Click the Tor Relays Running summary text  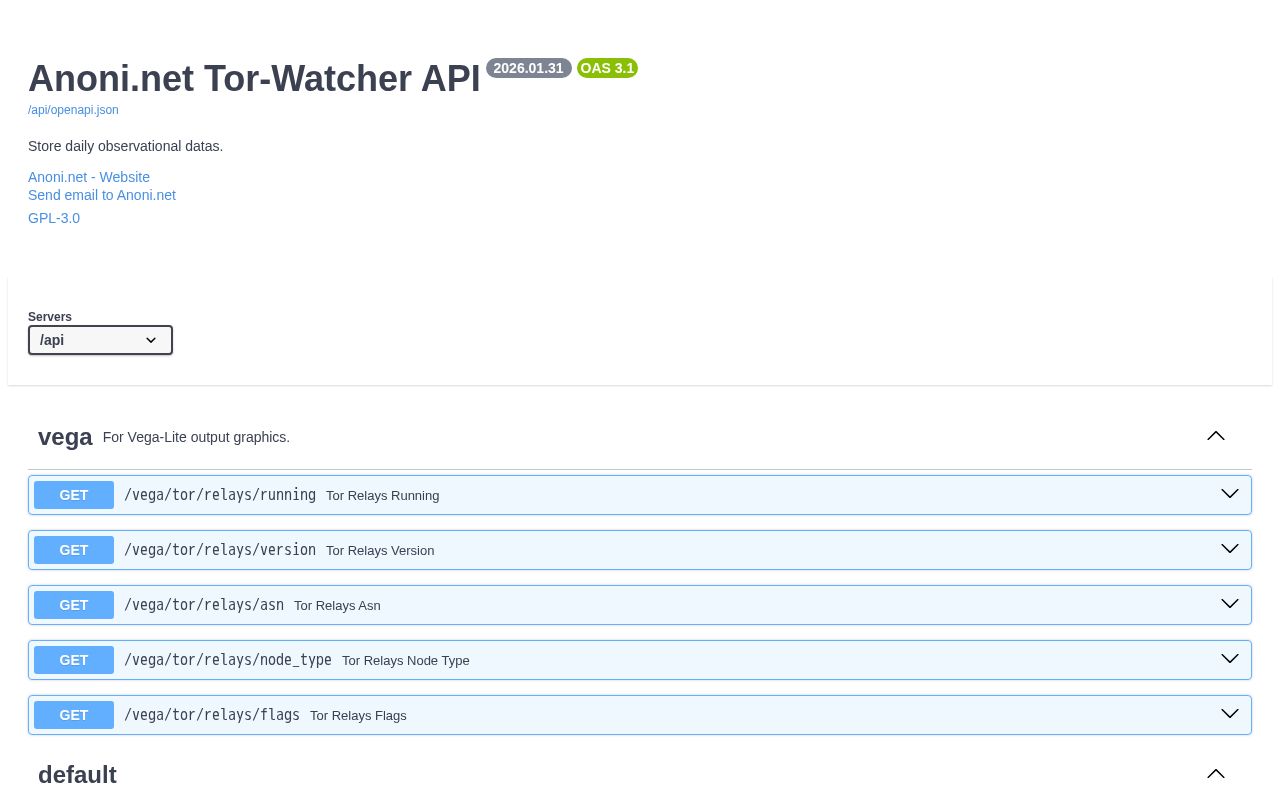point(382,496)
